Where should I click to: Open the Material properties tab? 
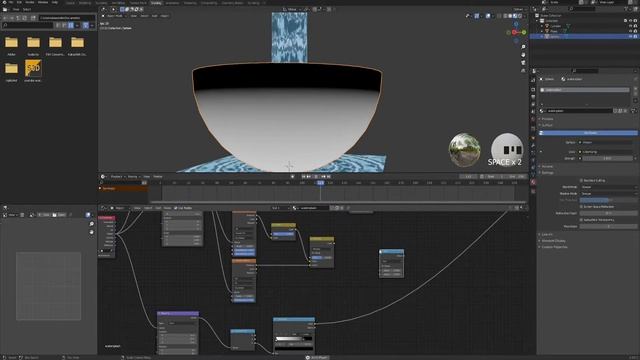[x=533, y=182]
